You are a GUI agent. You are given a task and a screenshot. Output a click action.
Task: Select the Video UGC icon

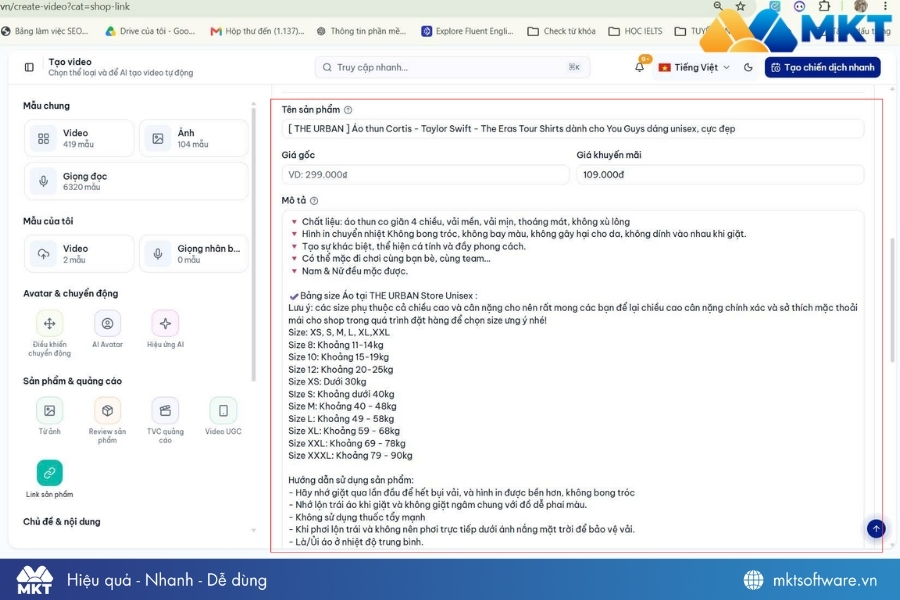[x=223, y=411]
